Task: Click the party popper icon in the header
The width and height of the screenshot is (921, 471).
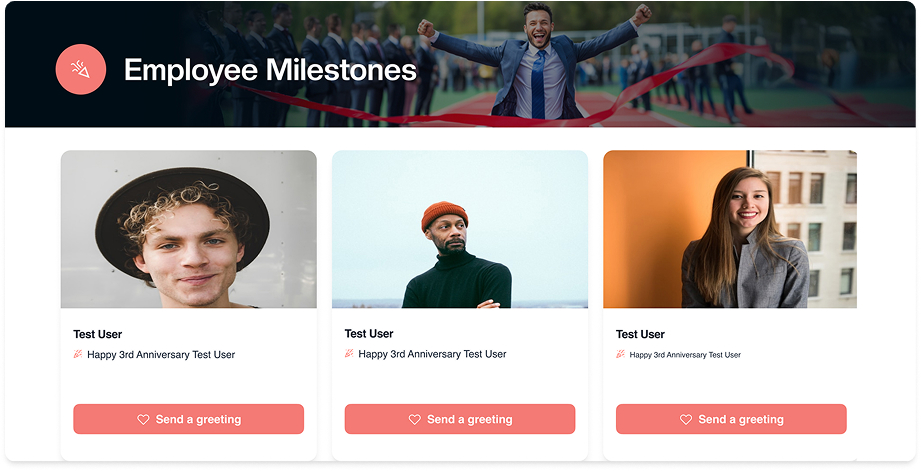Action: coord(80,69)
